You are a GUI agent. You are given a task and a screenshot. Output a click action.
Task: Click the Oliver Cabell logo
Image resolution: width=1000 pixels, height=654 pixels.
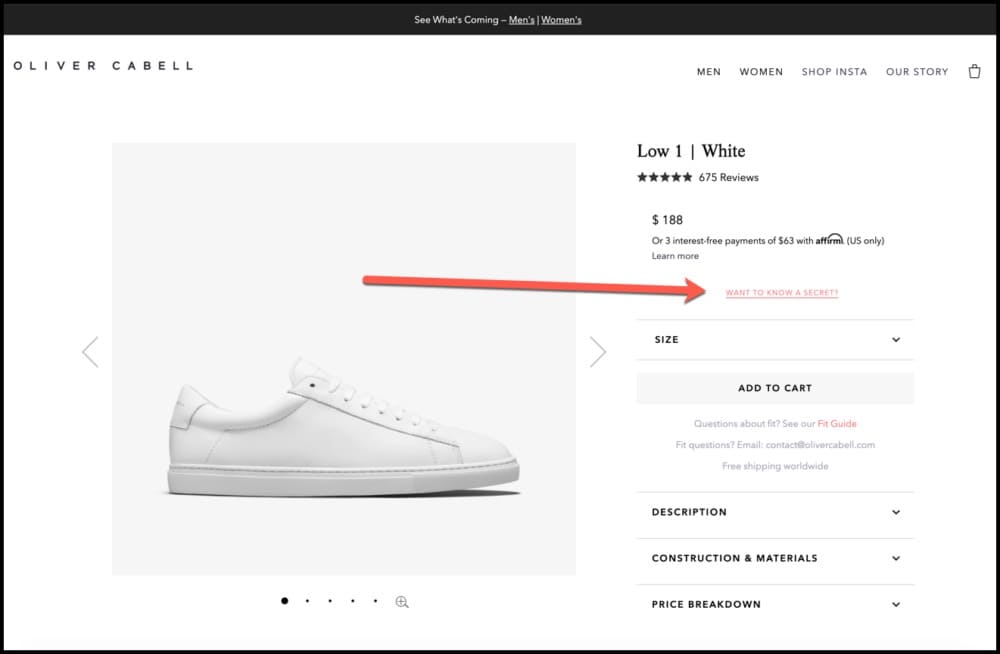[x=103, y=66]
